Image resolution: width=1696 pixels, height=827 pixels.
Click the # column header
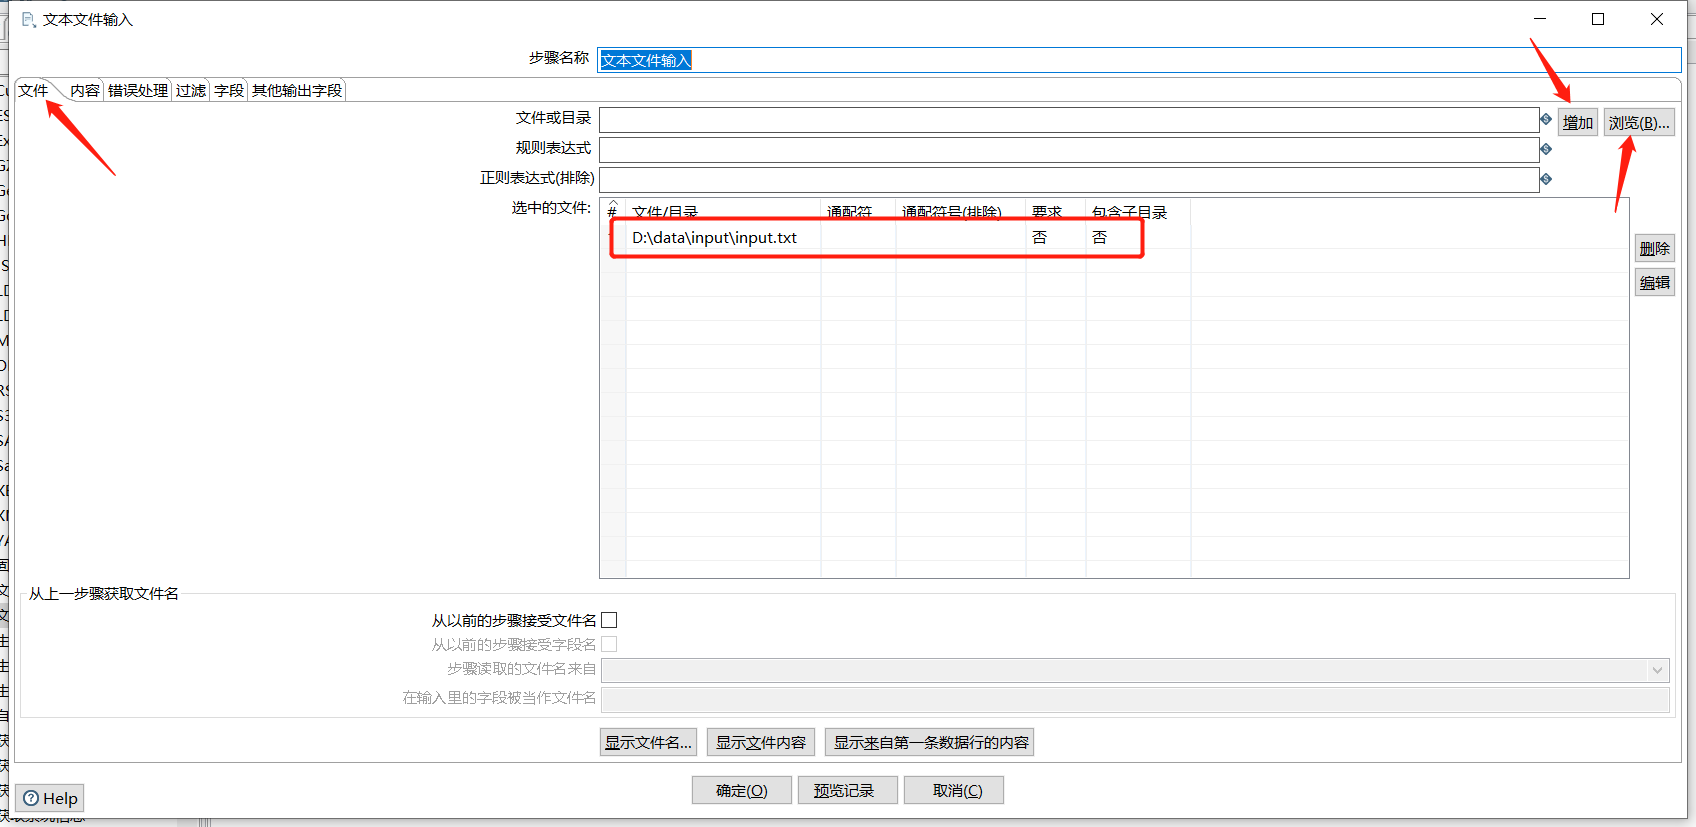(612, 212)
